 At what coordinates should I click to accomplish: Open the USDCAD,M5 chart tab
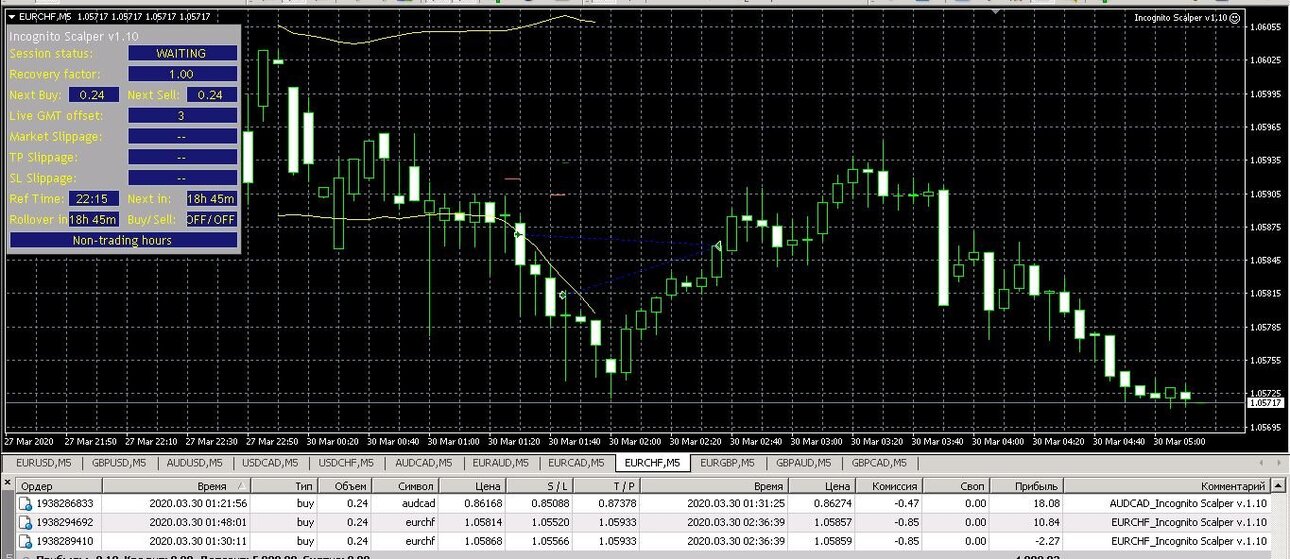[x=269, y=463]
